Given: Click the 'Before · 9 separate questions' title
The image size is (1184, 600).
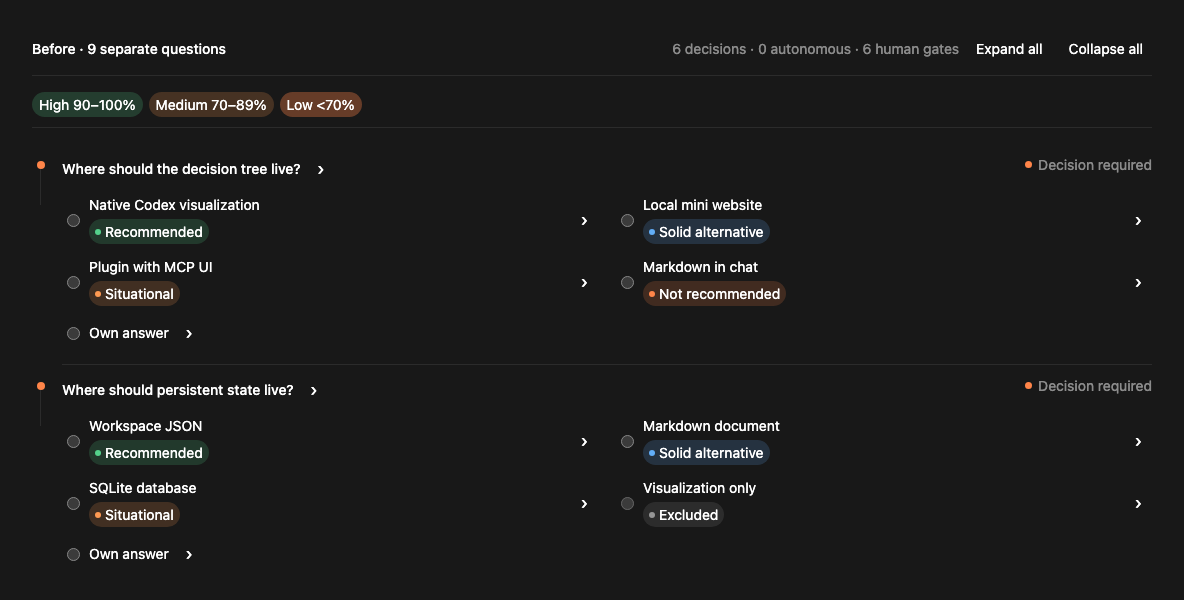Looking at the screenshot, I should (129, 49).
